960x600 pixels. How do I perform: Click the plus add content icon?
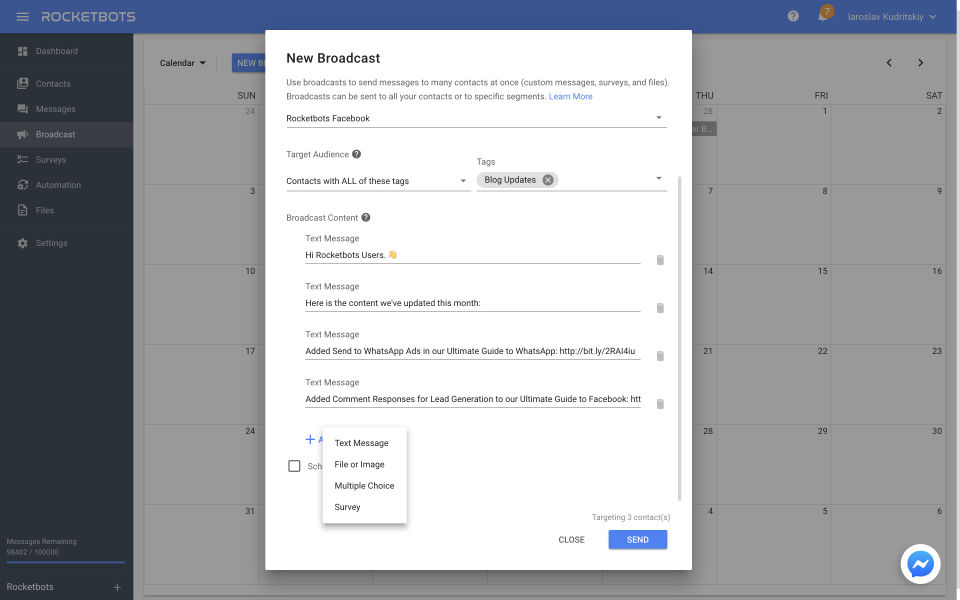pyautogui.click(x=310, y=439)
